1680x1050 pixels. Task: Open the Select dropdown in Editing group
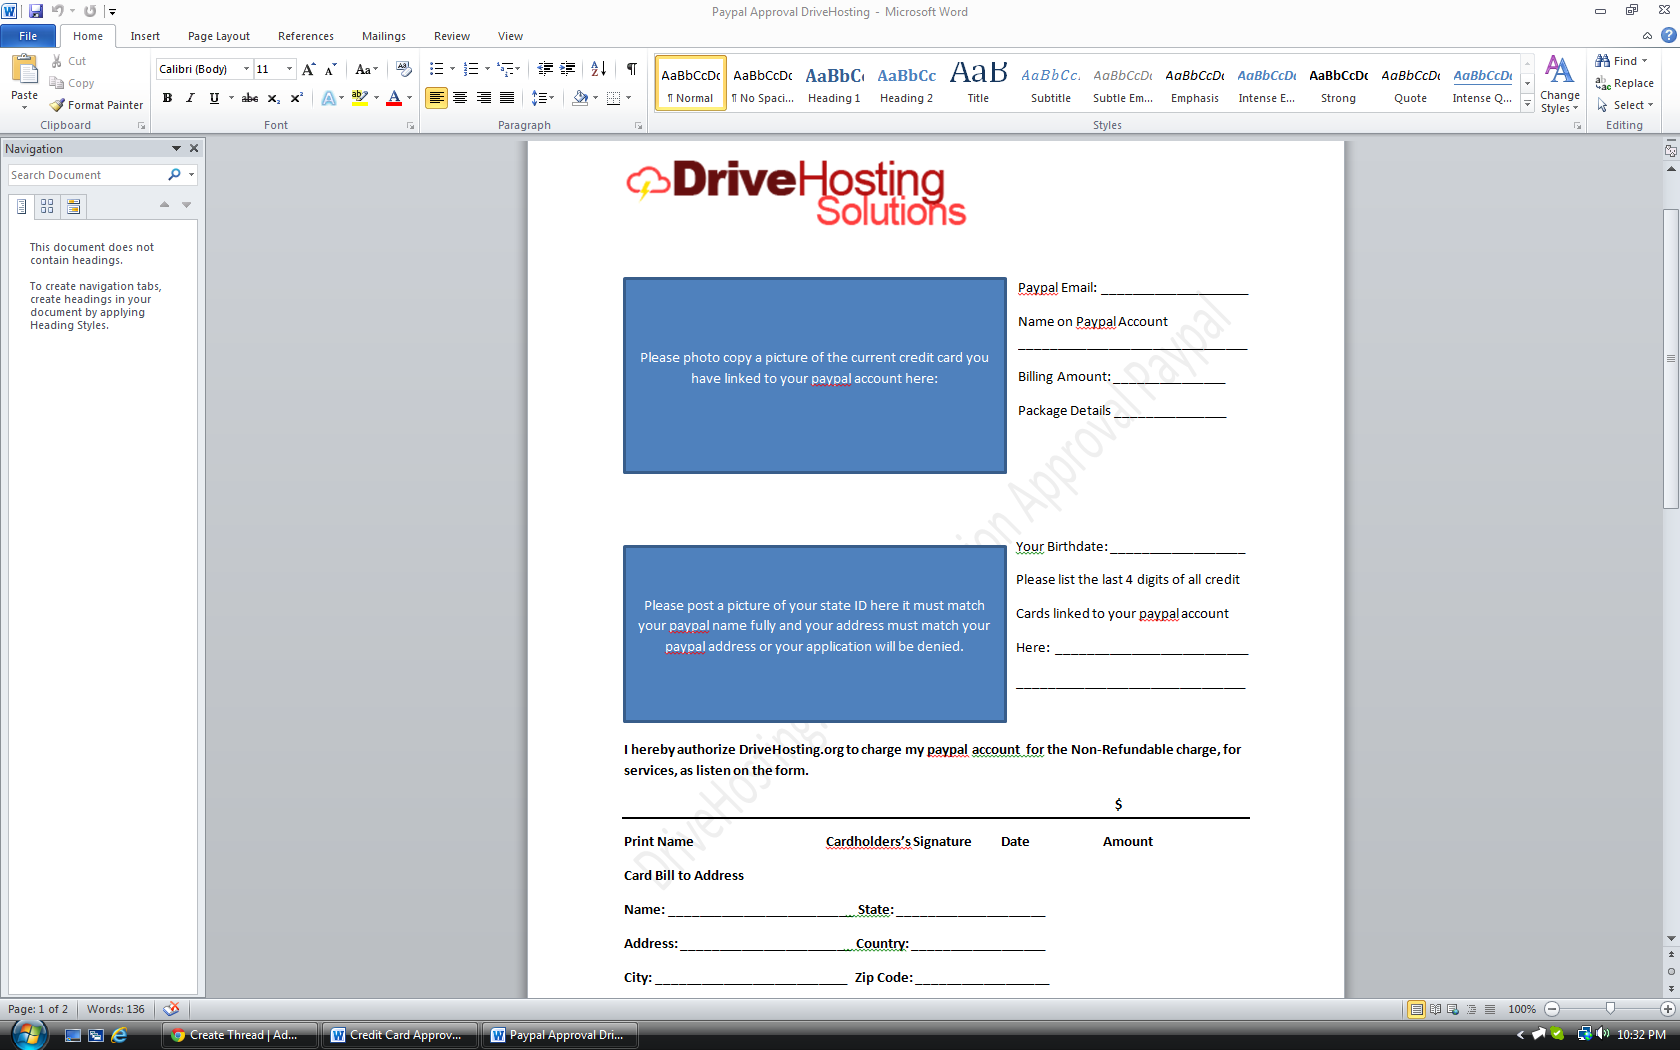[1625, 105]
